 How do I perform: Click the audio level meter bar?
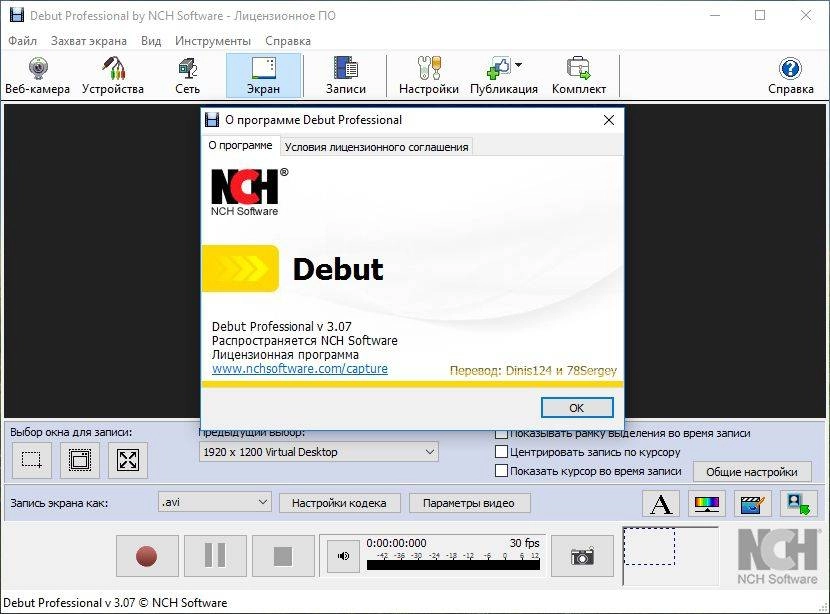(x=453, y=565)
